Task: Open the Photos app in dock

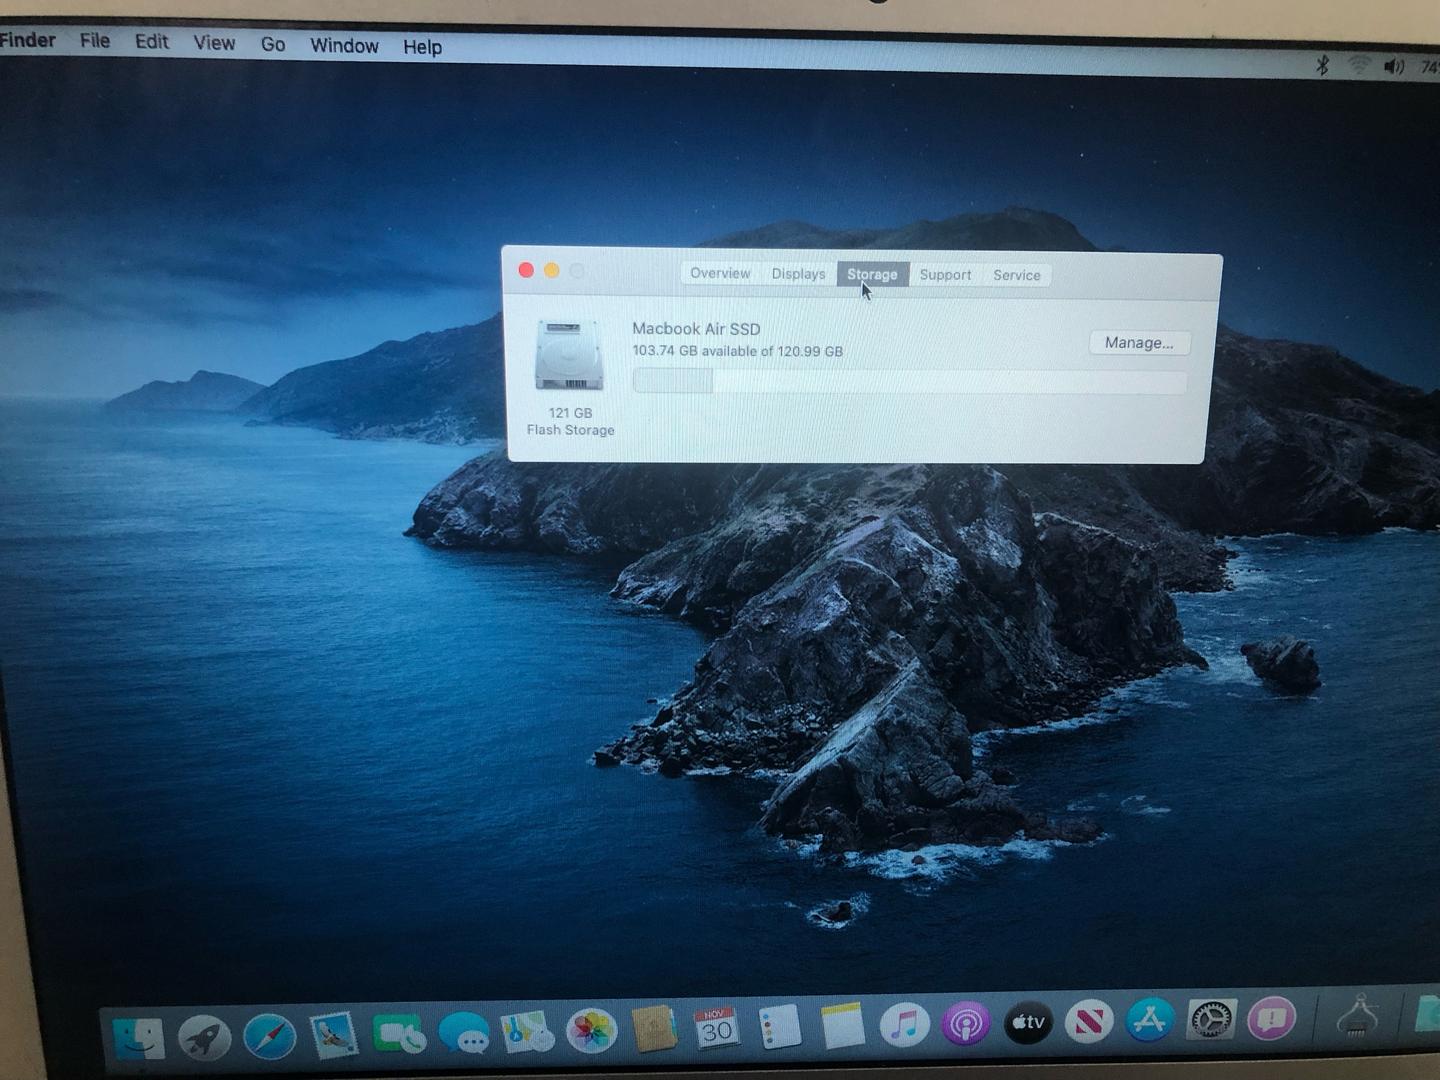Action: coord(591,1030)
